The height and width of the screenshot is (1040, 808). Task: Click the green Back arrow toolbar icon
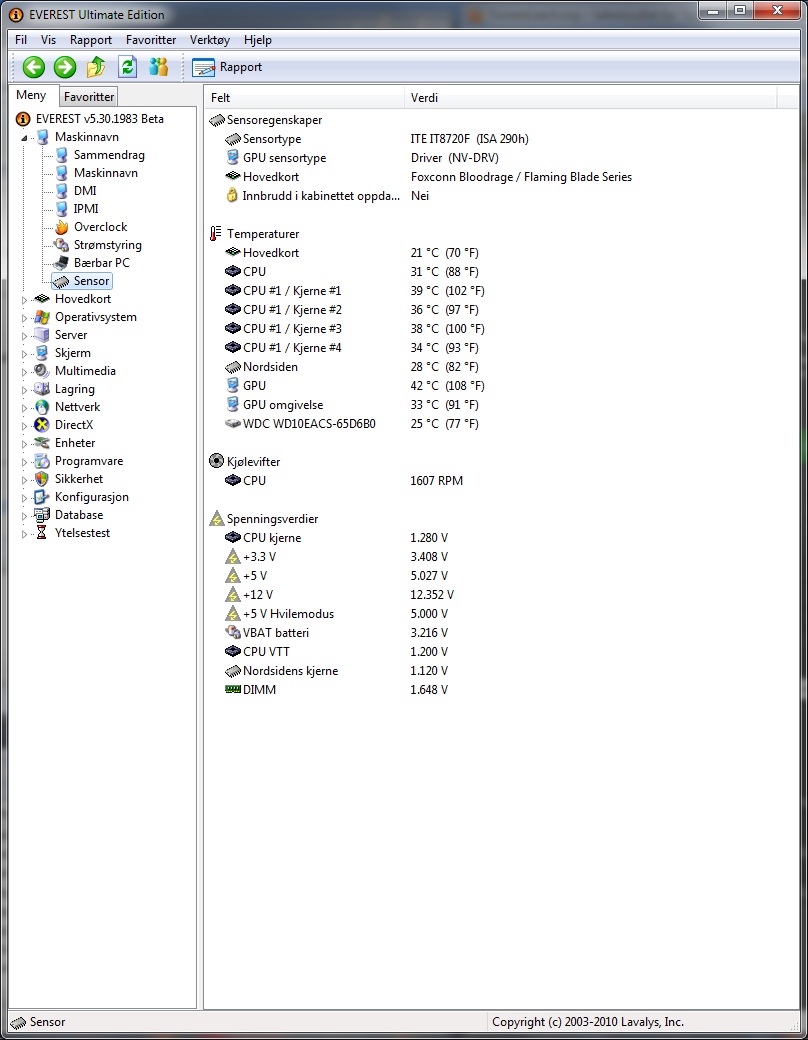point(34,67)
